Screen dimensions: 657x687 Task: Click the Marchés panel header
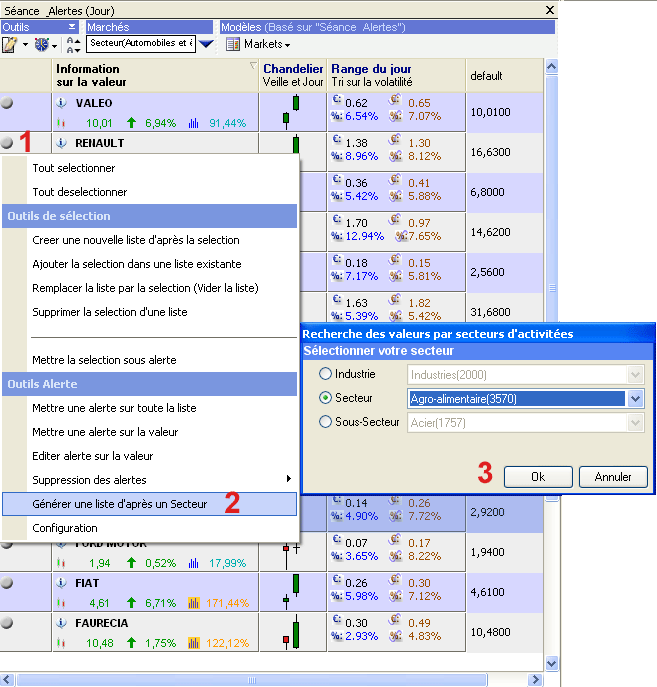tap(149, 27)
